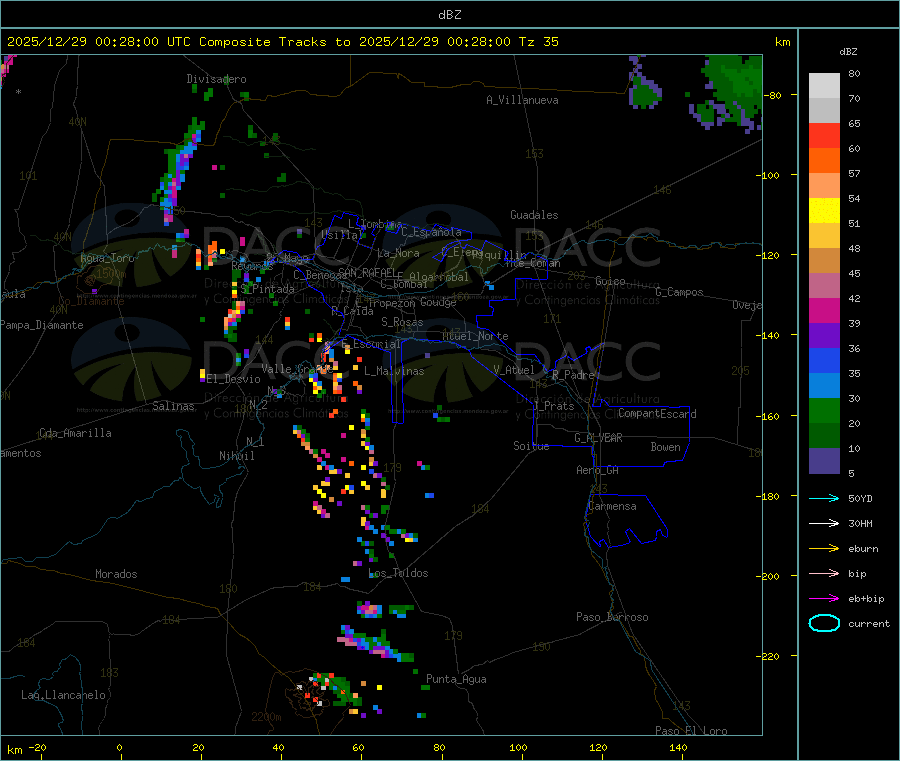Click the 100 km tick on bottom axis
Screen dimensions: 900x761
(518, 747)
